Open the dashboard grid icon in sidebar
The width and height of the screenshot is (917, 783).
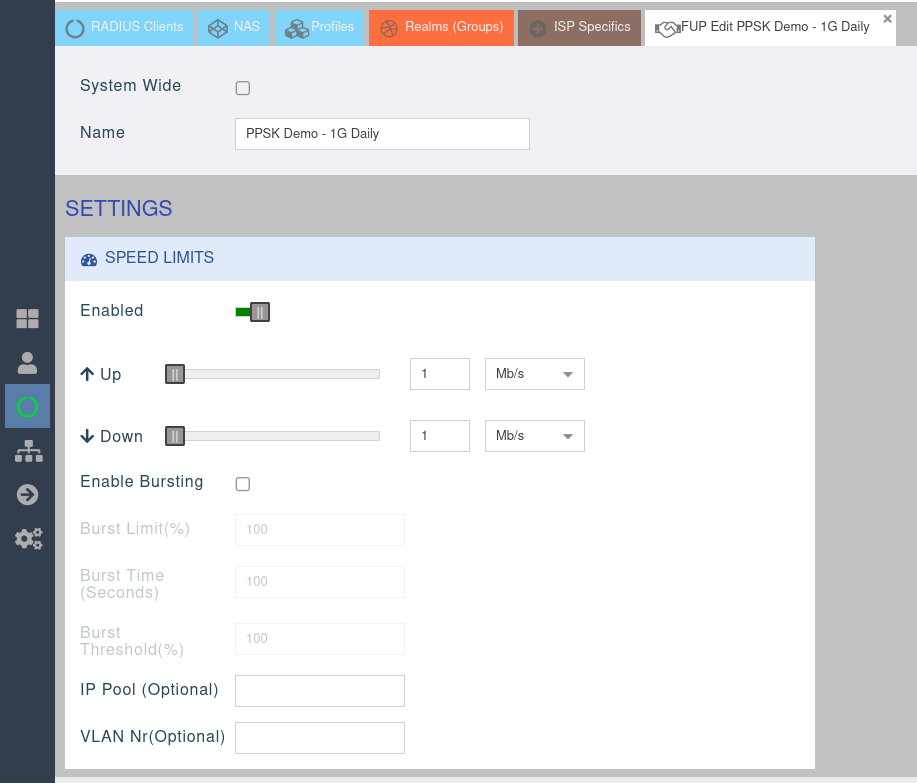click(x=28, y=319)
